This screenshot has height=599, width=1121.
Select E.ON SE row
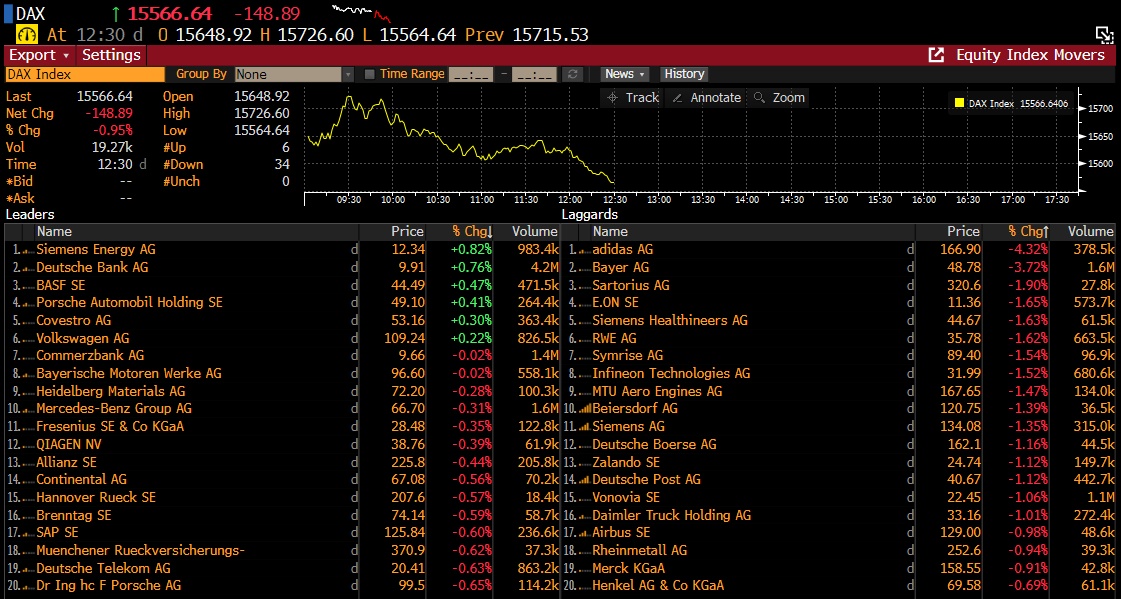[839, 302]
